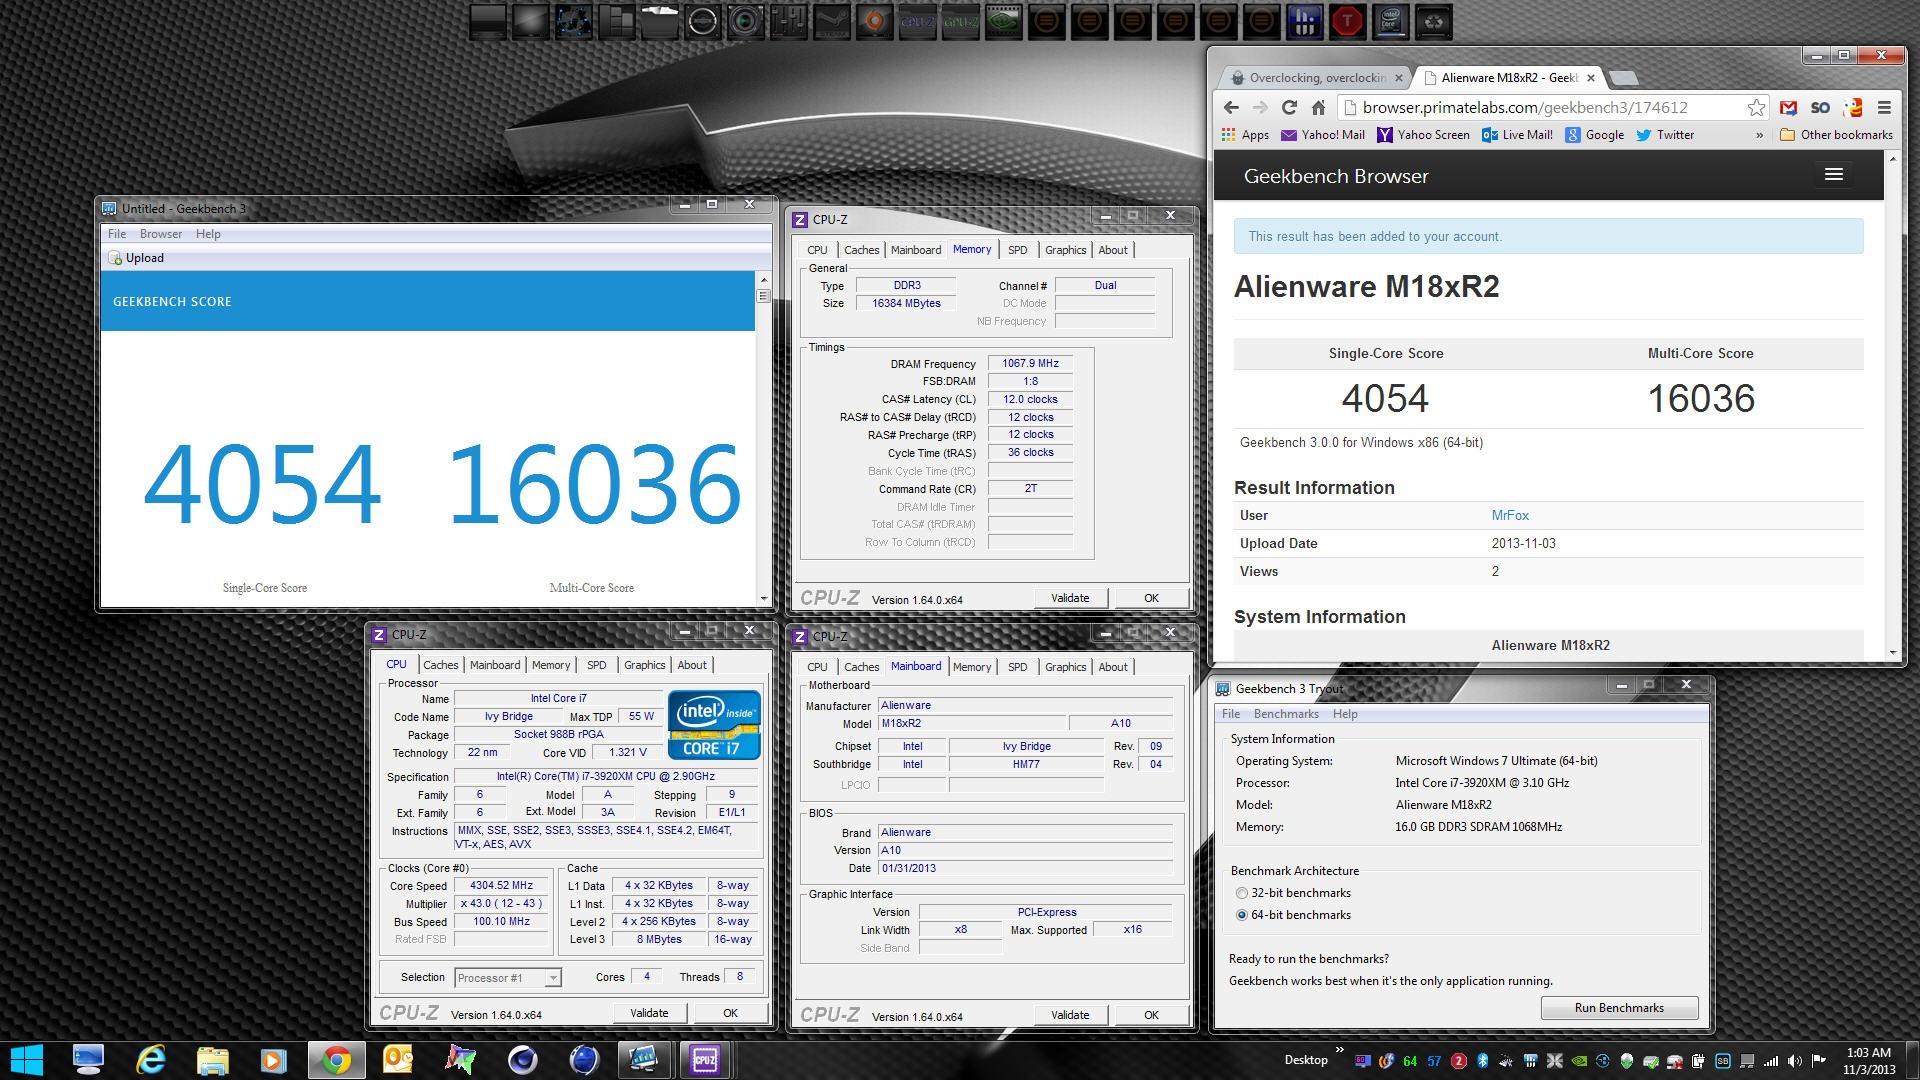This screenshot has height=1080, width=1920.
Task: Open the camera lens dock icon
Action: click(x=745, y=21)
